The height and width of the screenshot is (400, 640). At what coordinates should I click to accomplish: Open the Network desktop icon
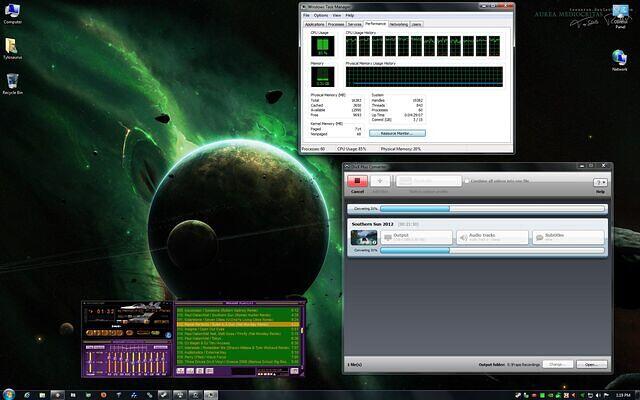[620, 58]
